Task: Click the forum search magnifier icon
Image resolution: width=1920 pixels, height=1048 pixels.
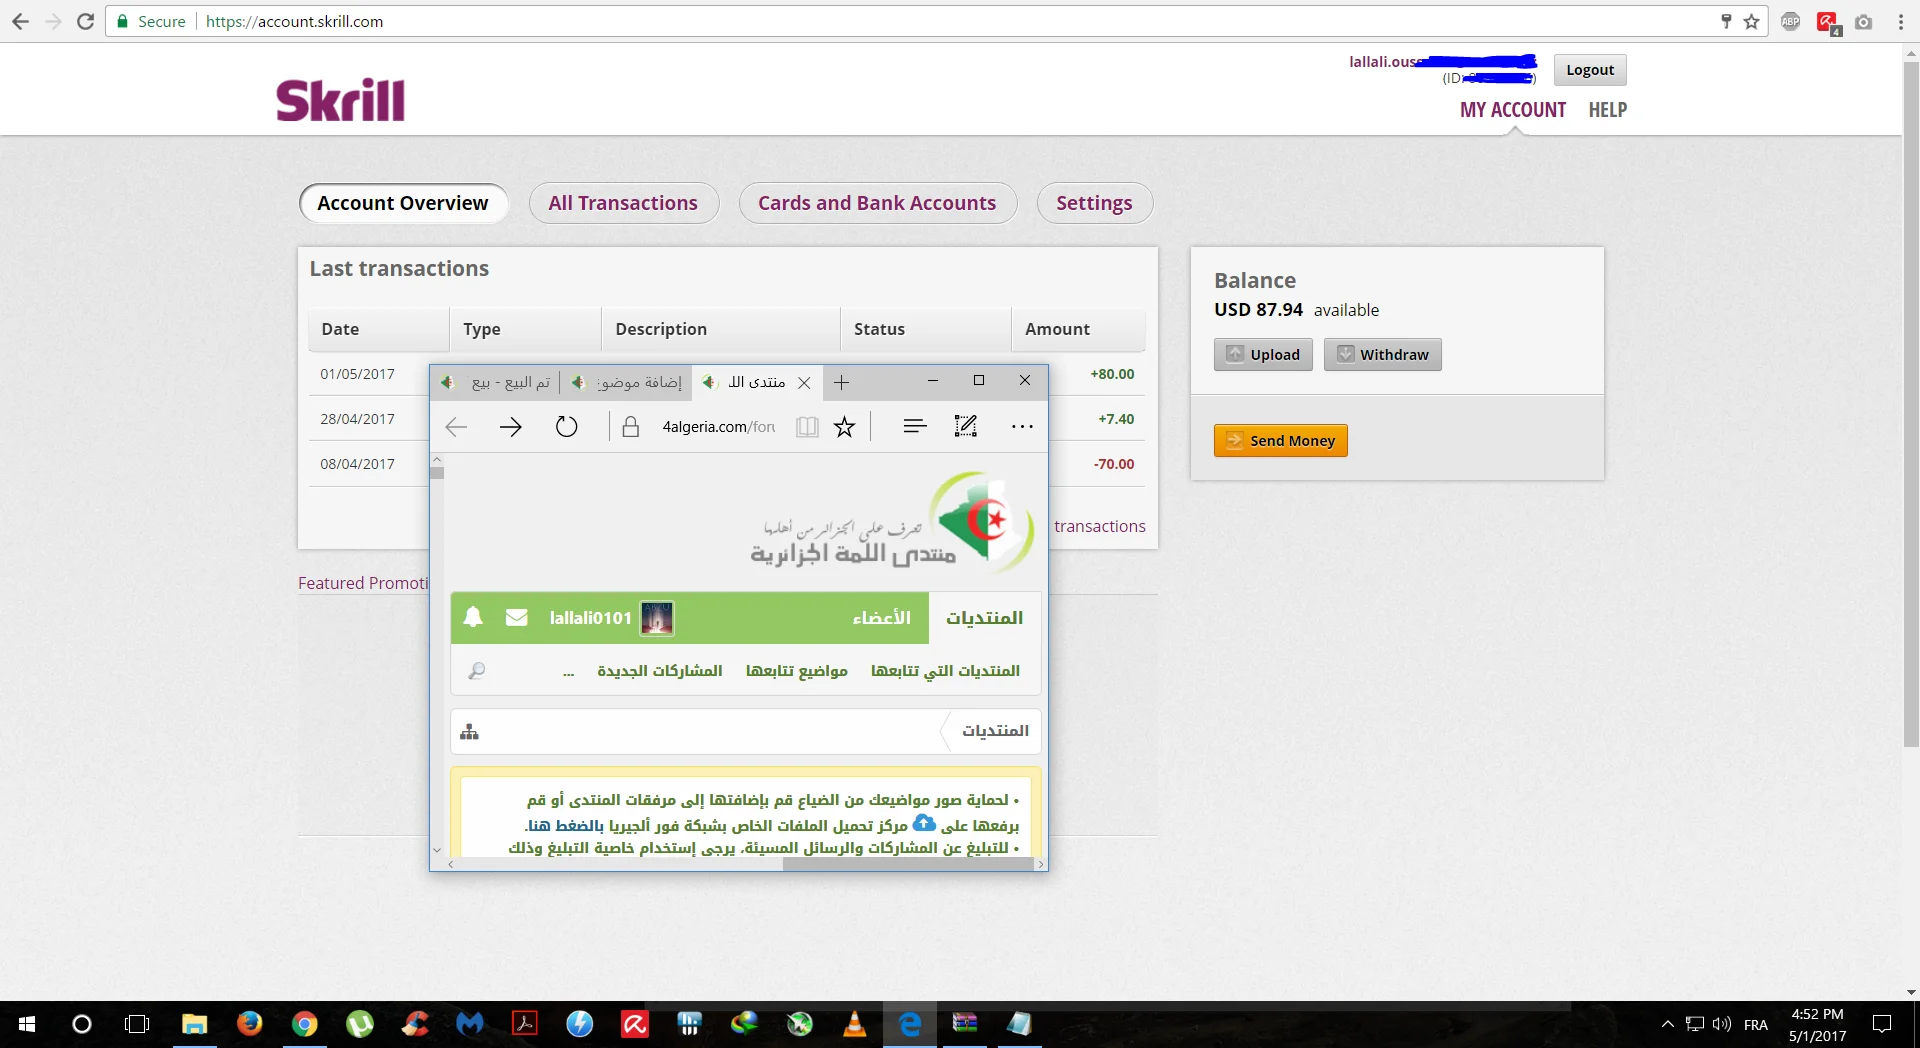Action: (477, 671)
